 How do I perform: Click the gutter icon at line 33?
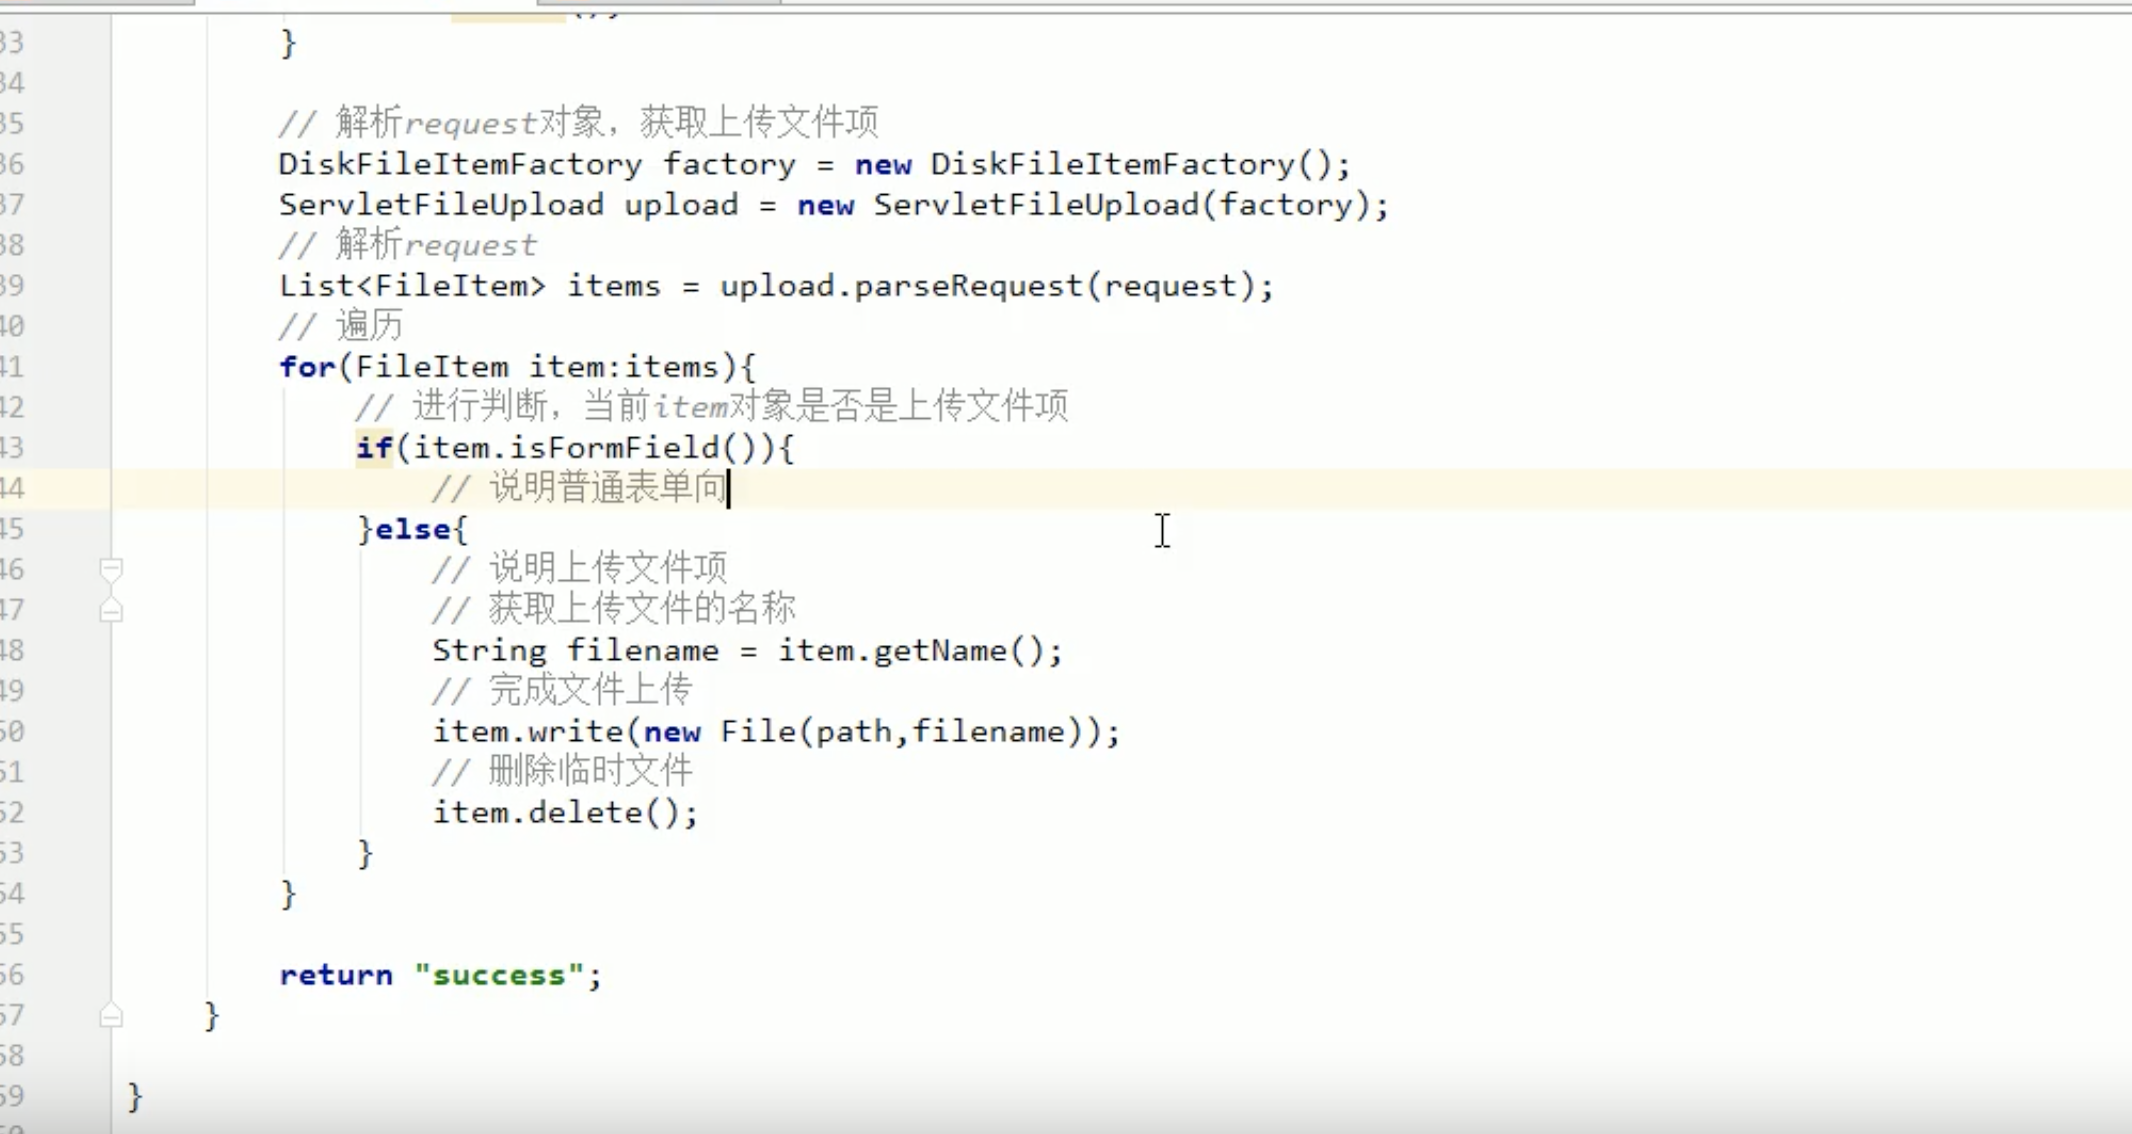pos(110,41)
